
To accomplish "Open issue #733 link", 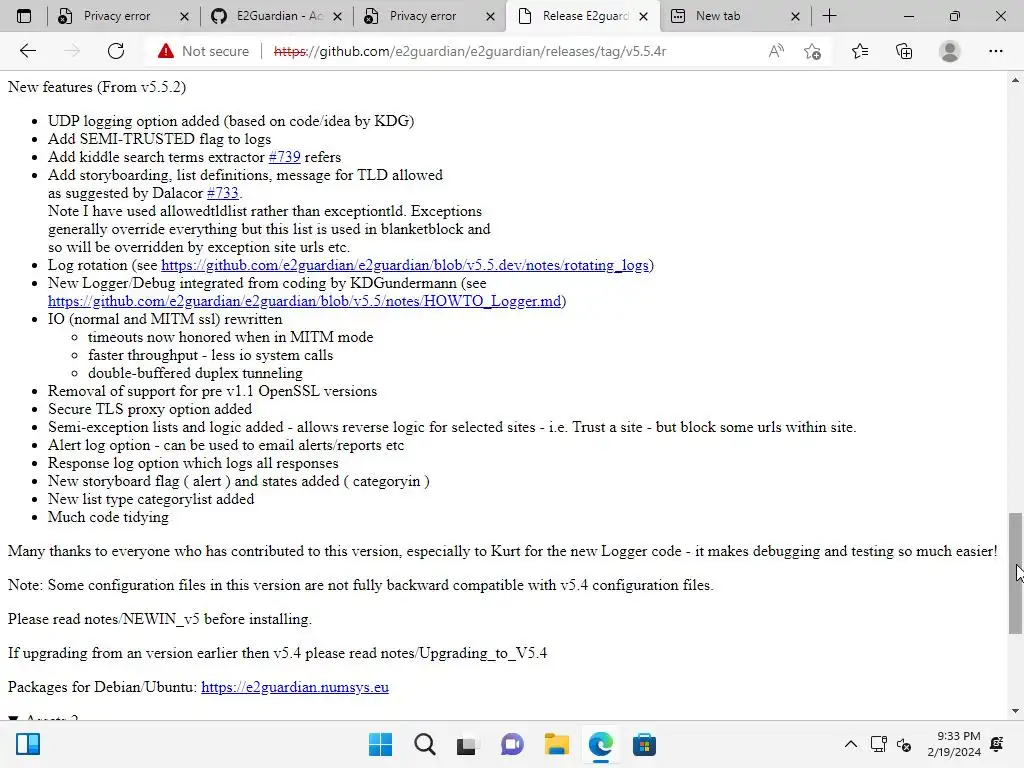I will [x=223, y=193].
